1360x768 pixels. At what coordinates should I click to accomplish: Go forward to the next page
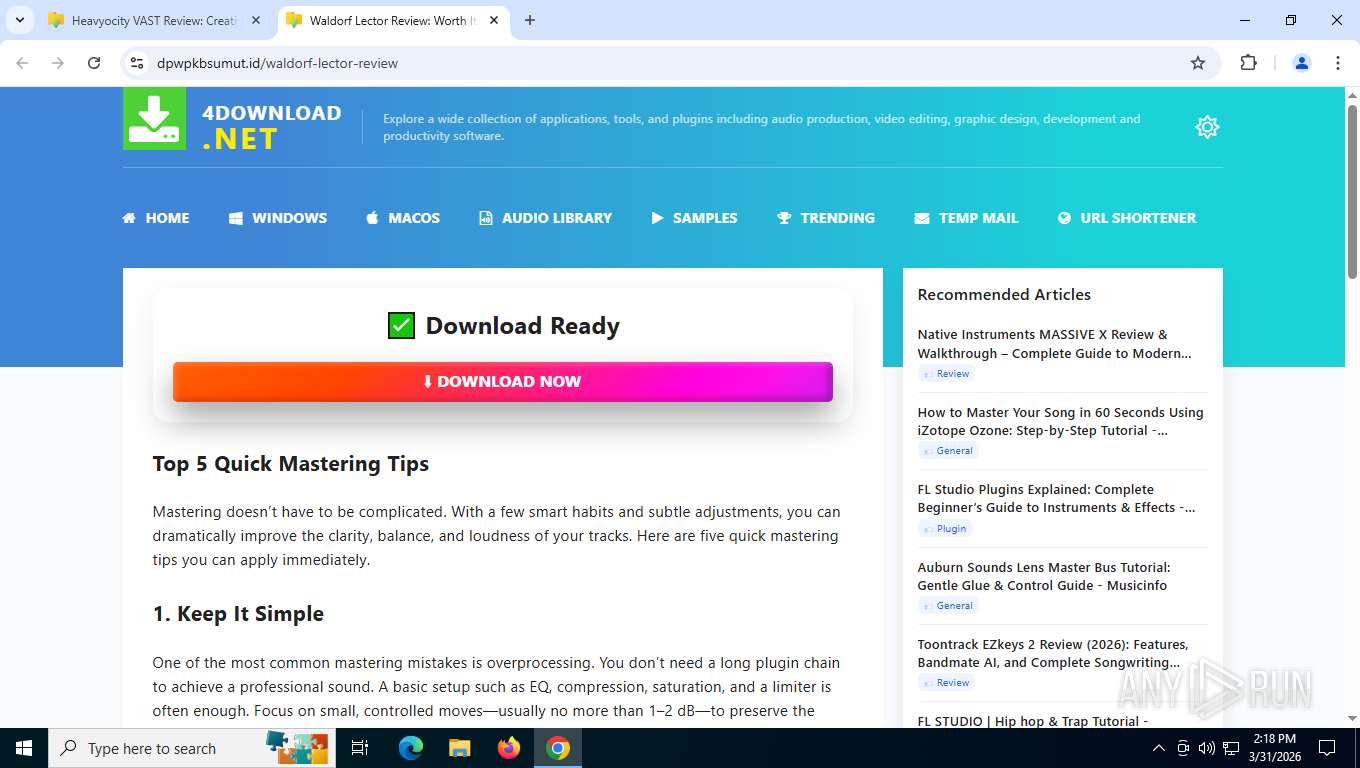[58, 63]
